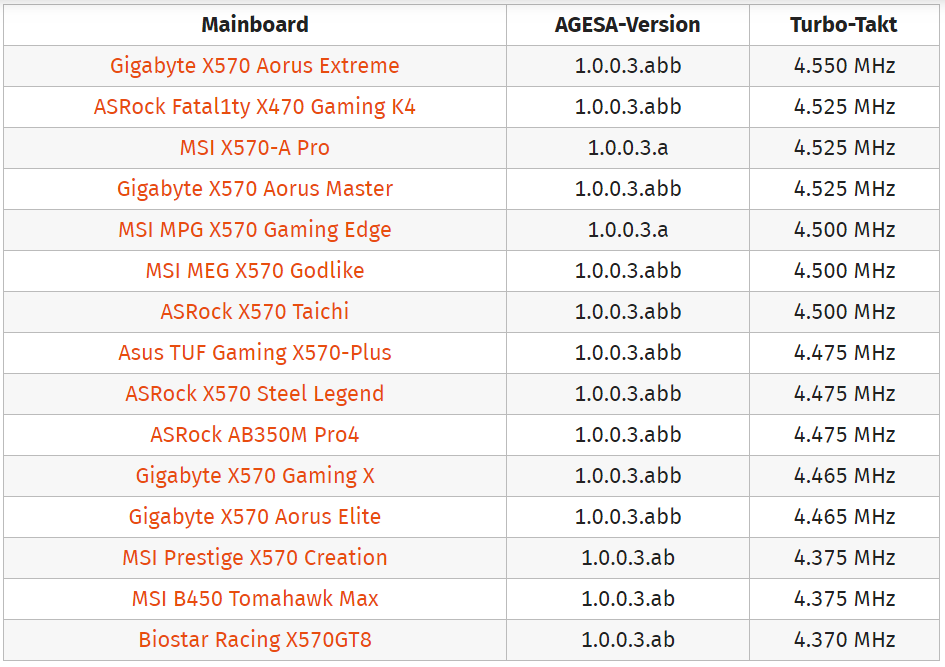Viewport: 945px width, 667px height.
Task: Open the Gigabyte X570 Gaming X link
Action: pos(254,475)
